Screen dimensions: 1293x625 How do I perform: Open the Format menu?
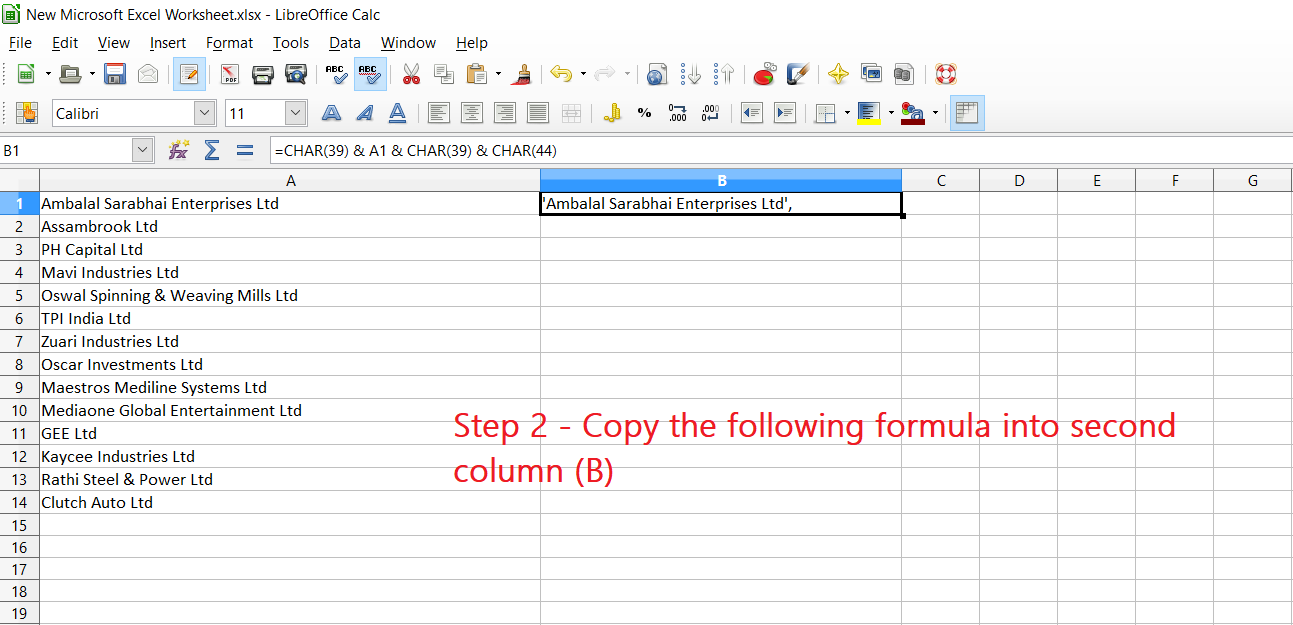229,43
